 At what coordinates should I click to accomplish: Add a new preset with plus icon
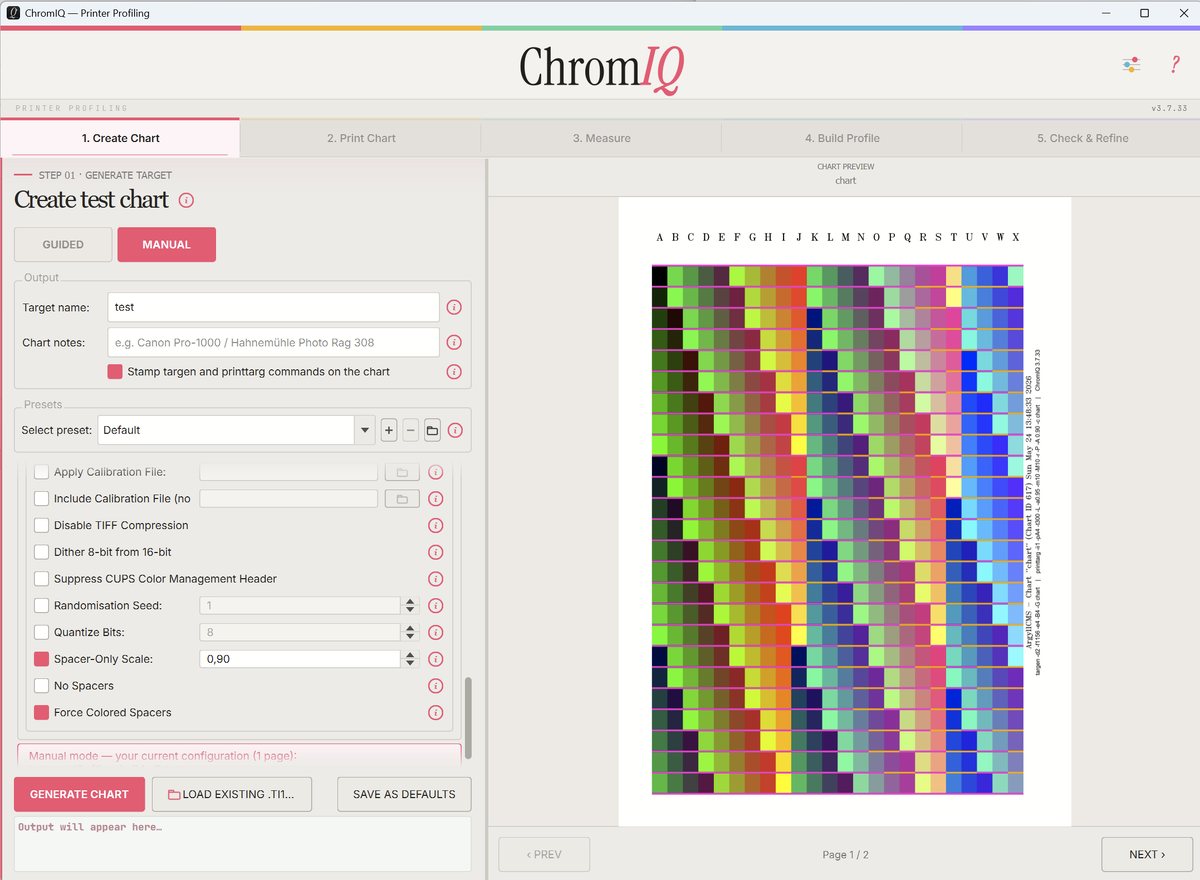click(x=389, y=430)
